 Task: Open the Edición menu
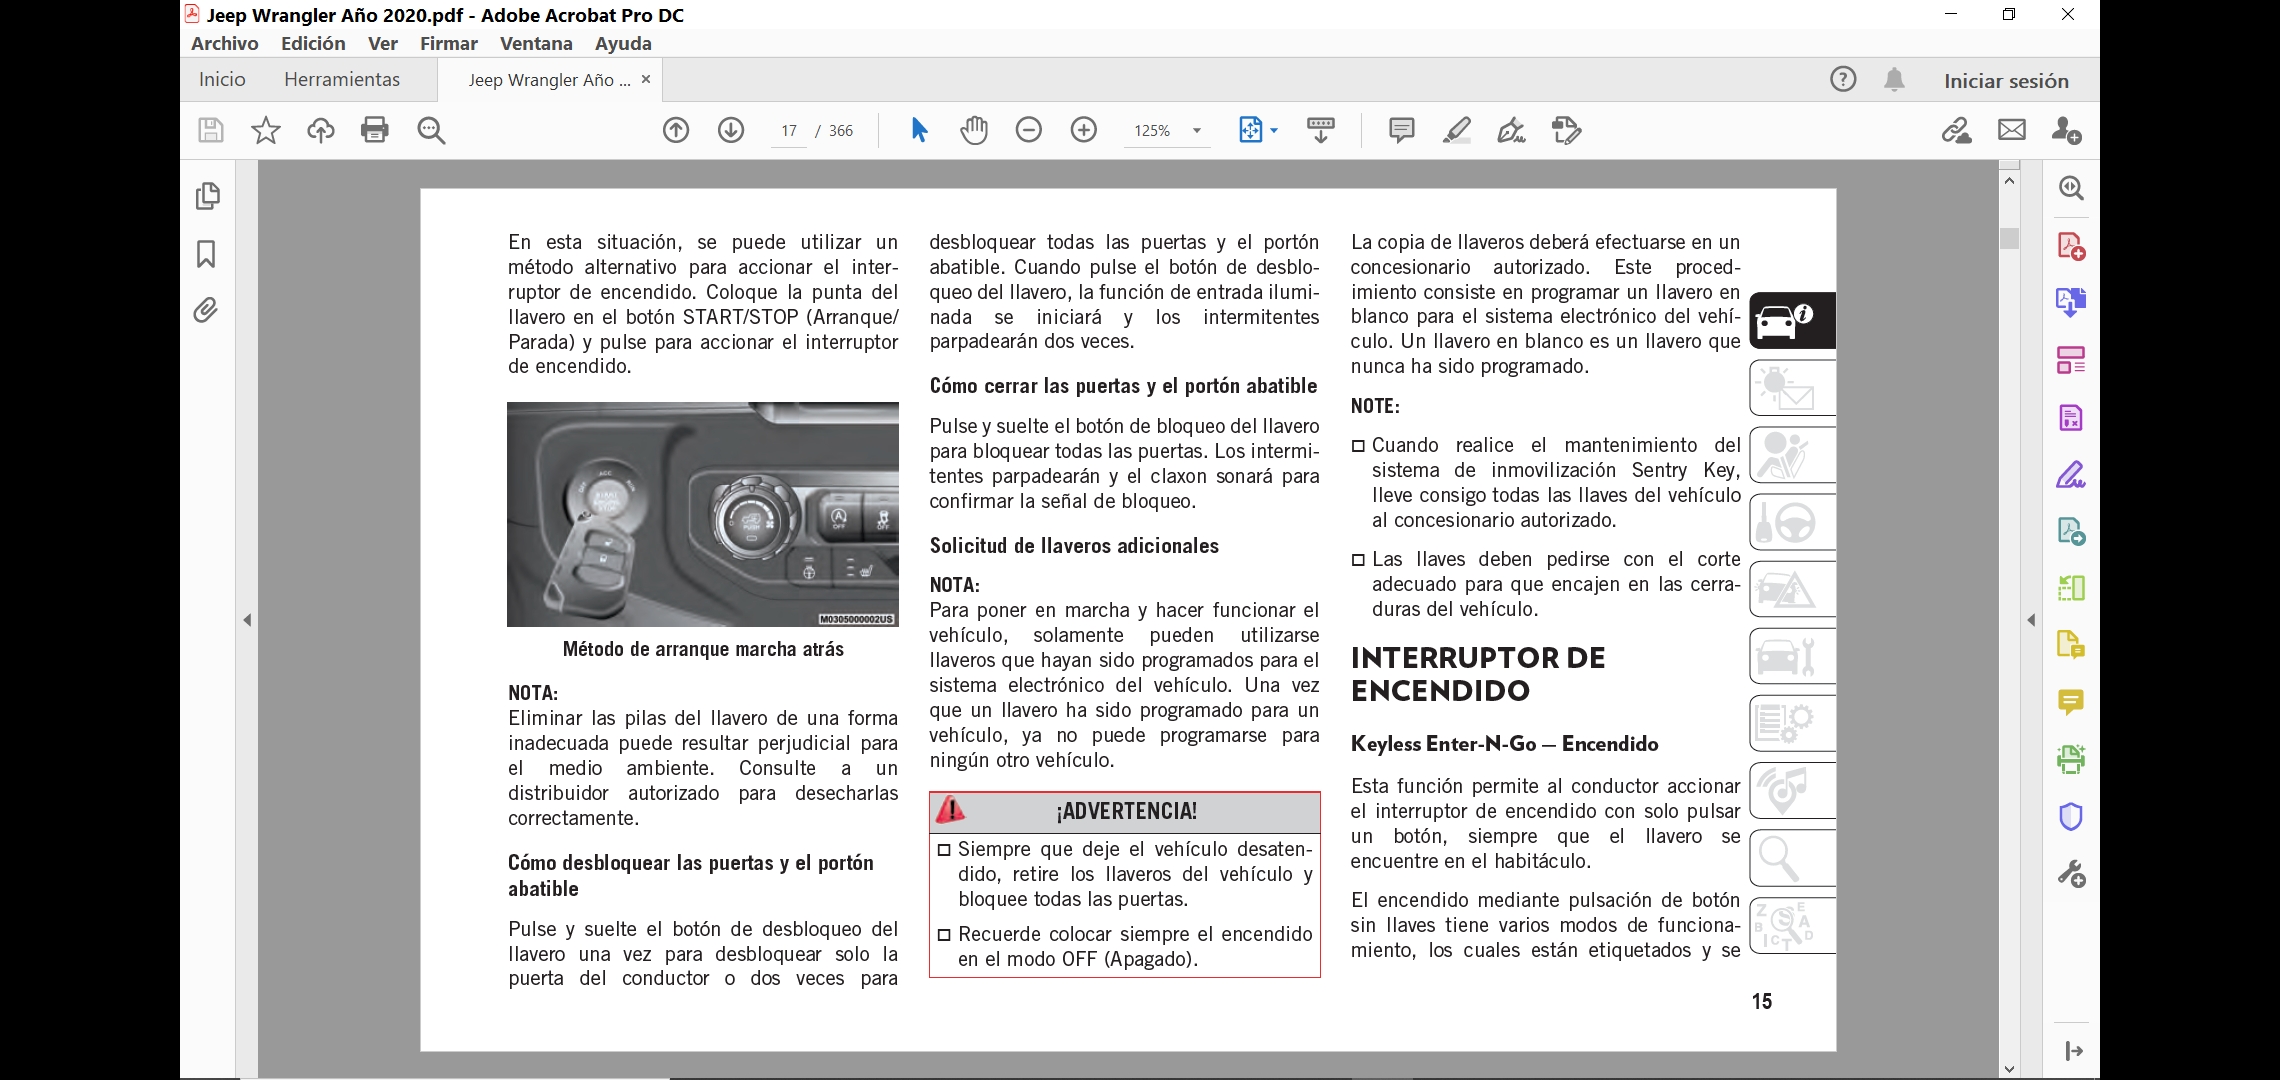click(313, 43)
